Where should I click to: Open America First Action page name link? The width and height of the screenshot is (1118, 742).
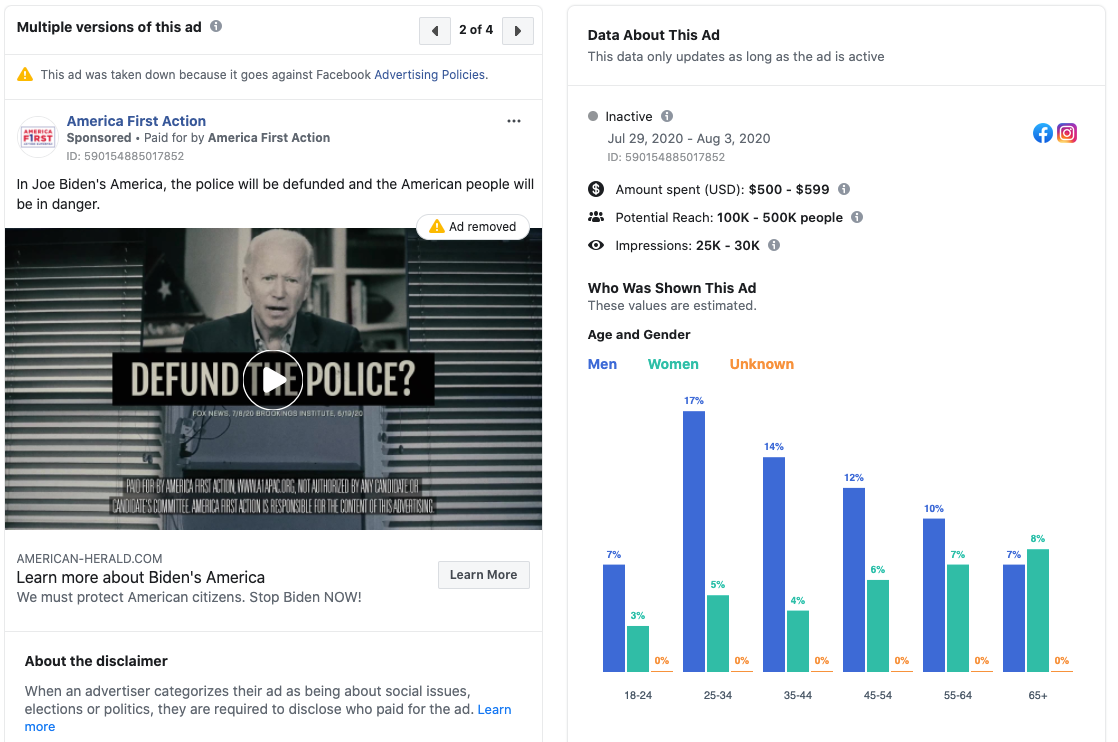(x=136, y=121)
